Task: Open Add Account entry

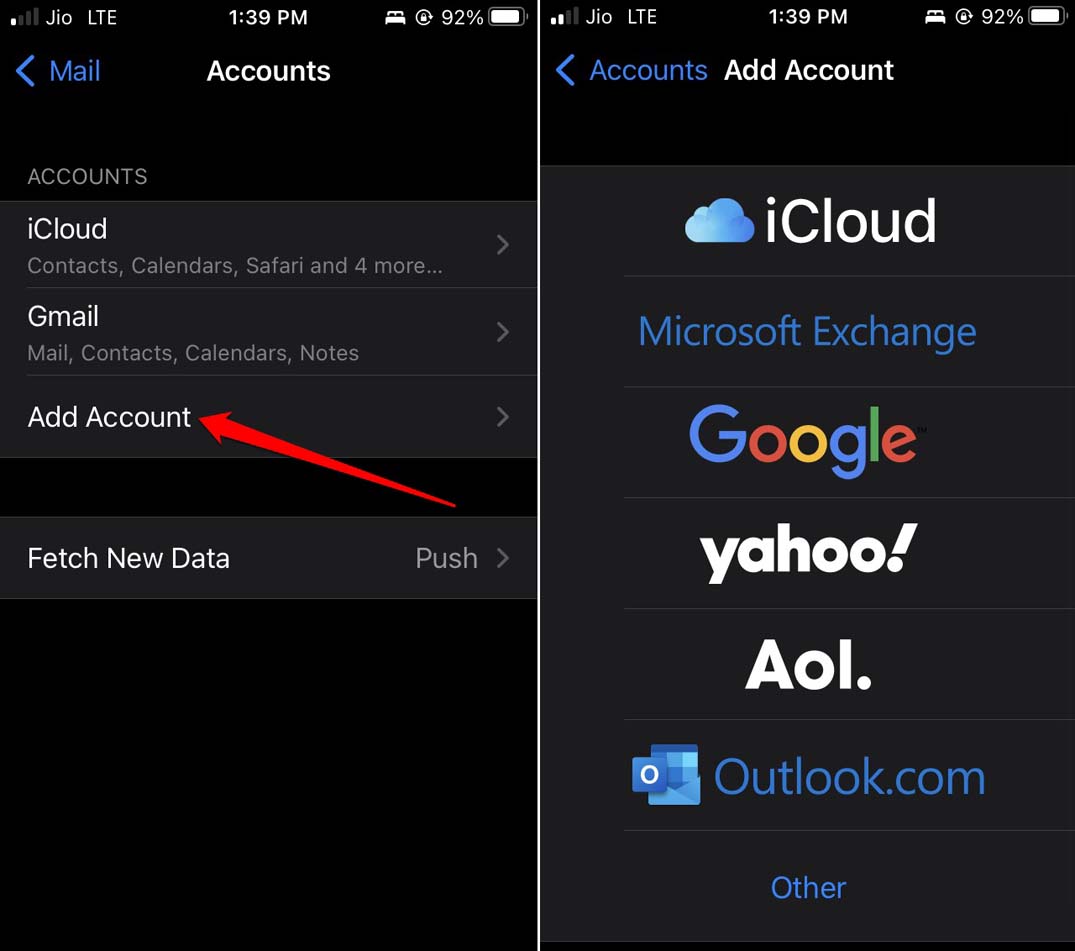Action: [x=268, y=417]
